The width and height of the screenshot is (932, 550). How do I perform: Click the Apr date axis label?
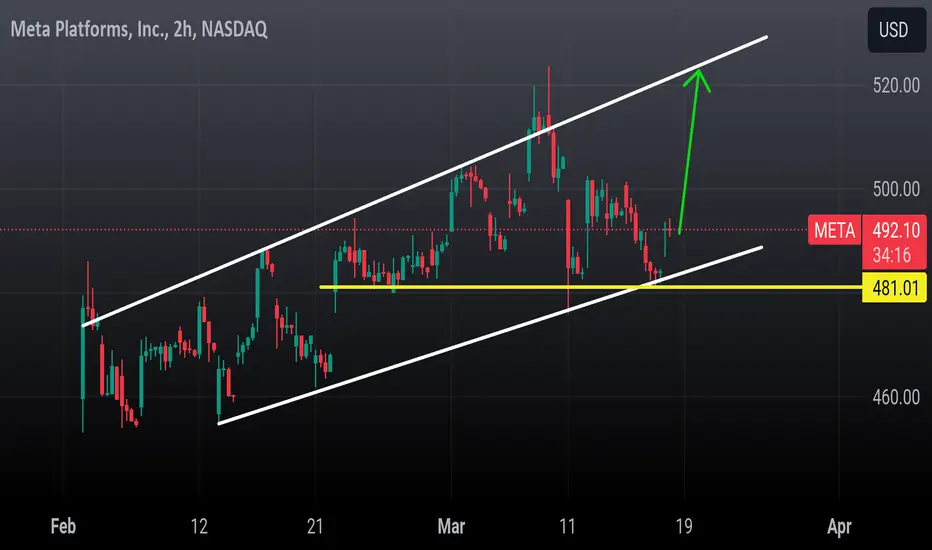pyautogui.click(x=839, y=526)
